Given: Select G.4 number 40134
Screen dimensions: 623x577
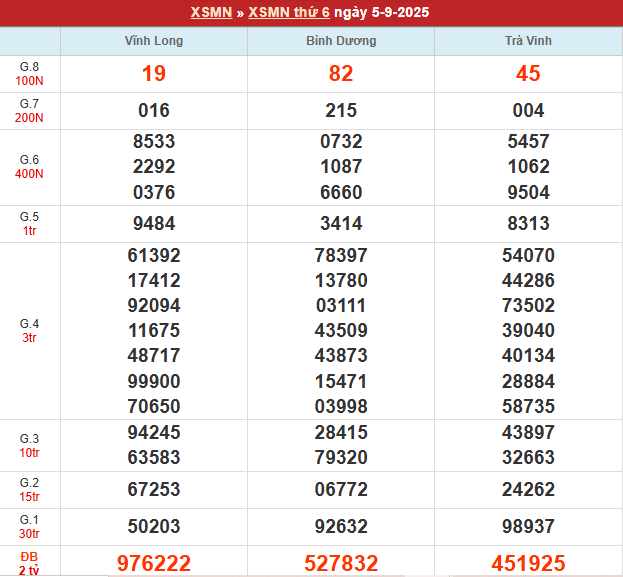Looking at the screenshot, I should 528,356.
